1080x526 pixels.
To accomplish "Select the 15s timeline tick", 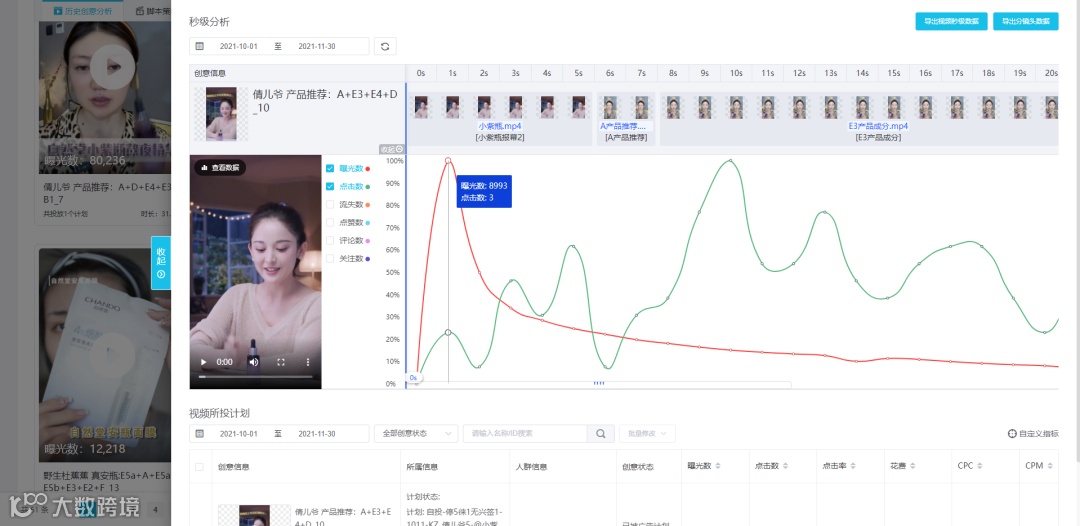I will tap(894, 73).
